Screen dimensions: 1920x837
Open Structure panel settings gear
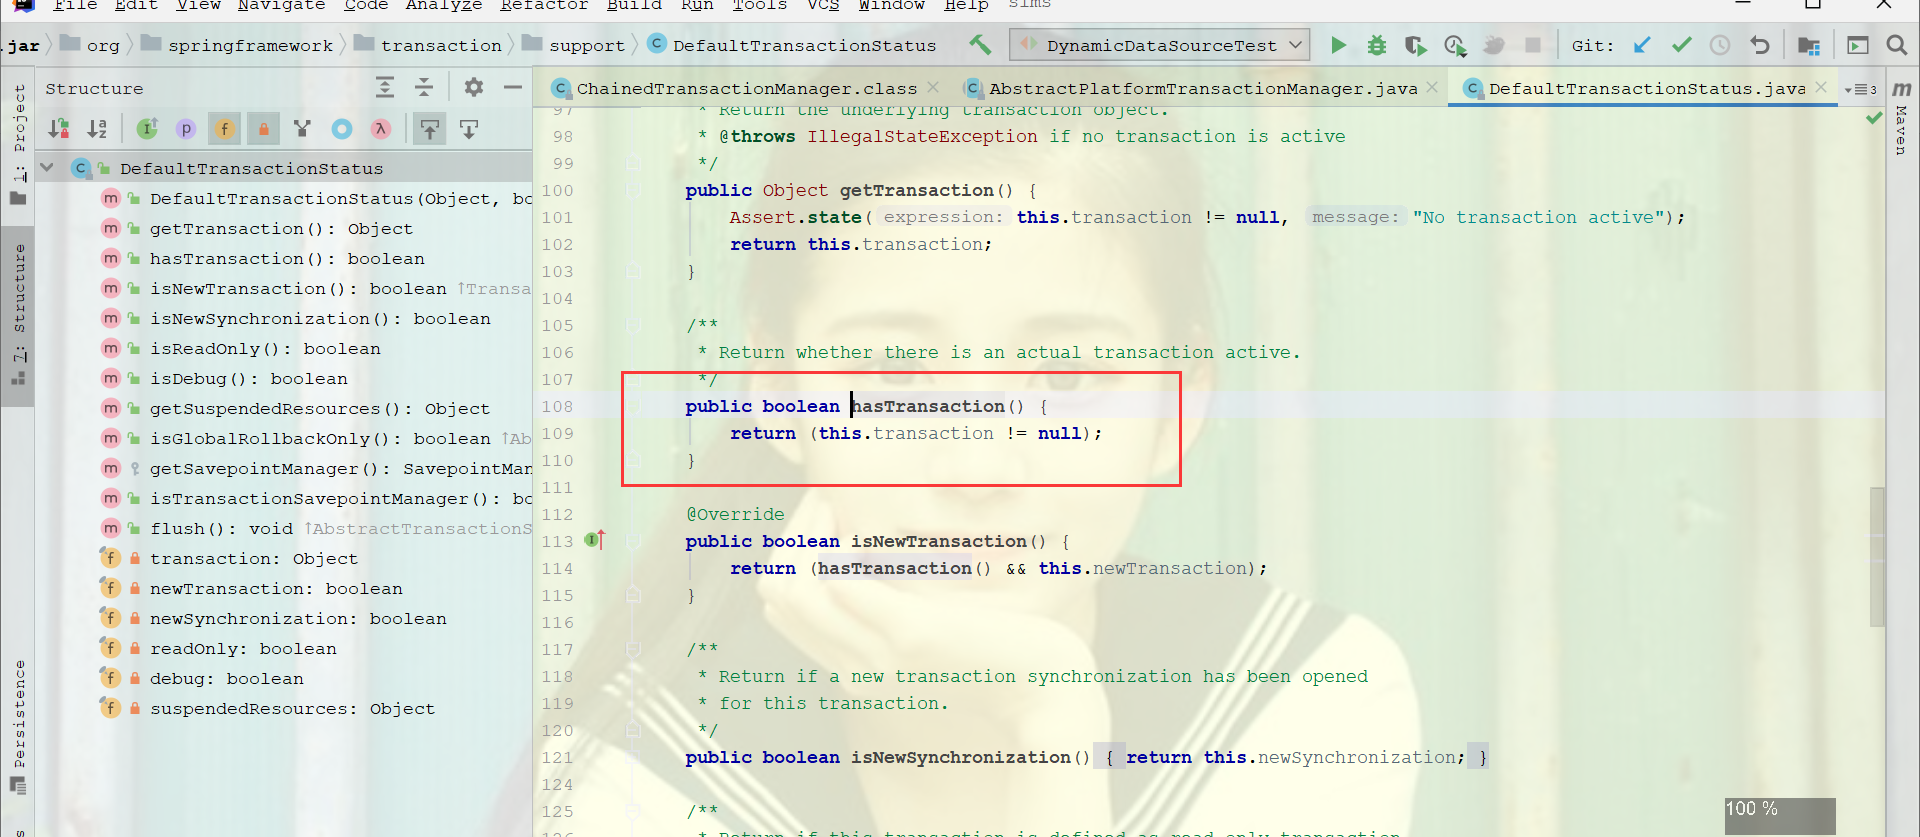pyautogui.click(x=474, y=88)
